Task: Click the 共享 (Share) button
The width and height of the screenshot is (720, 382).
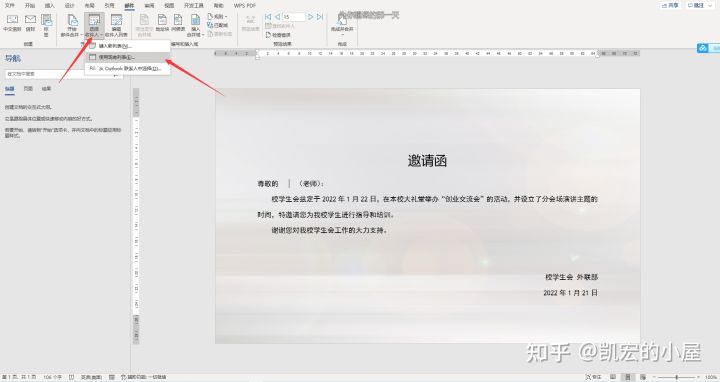Action: pos(670,6)
